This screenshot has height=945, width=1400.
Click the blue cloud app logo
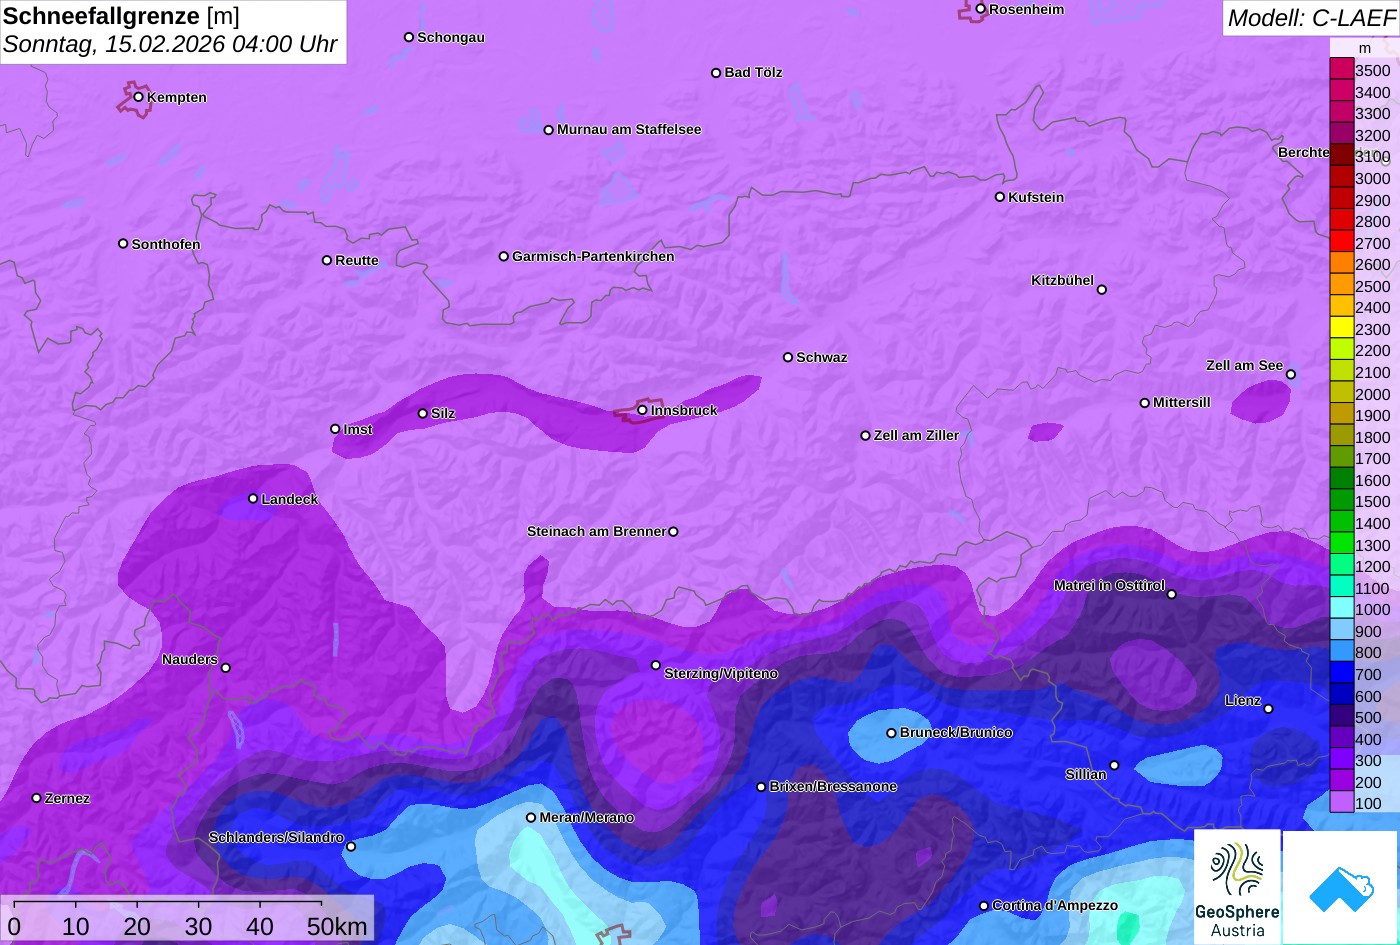pyautogui.click(x=1341, y=887)
